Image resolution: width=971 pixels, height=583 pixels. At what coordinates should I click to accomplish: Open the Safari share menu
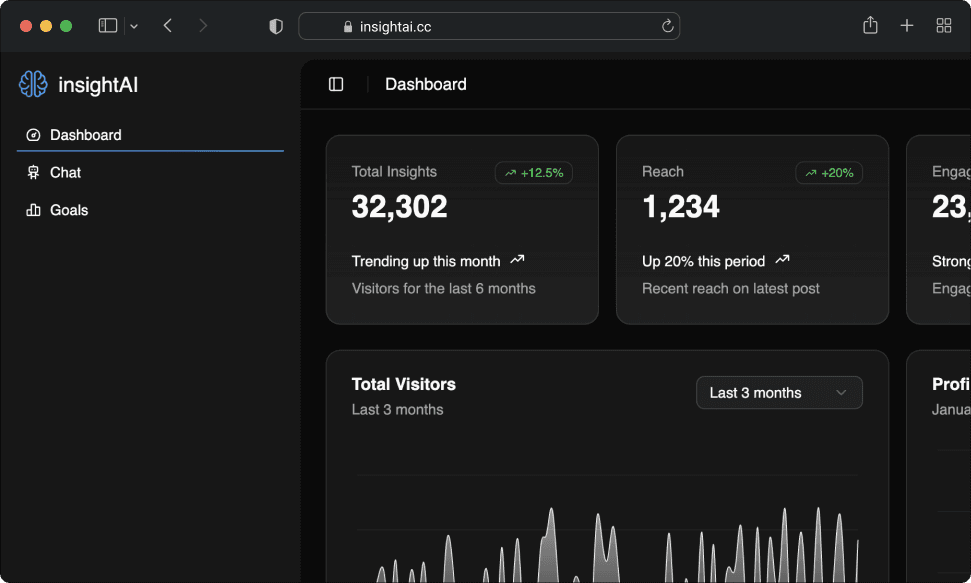coord(870,26)
